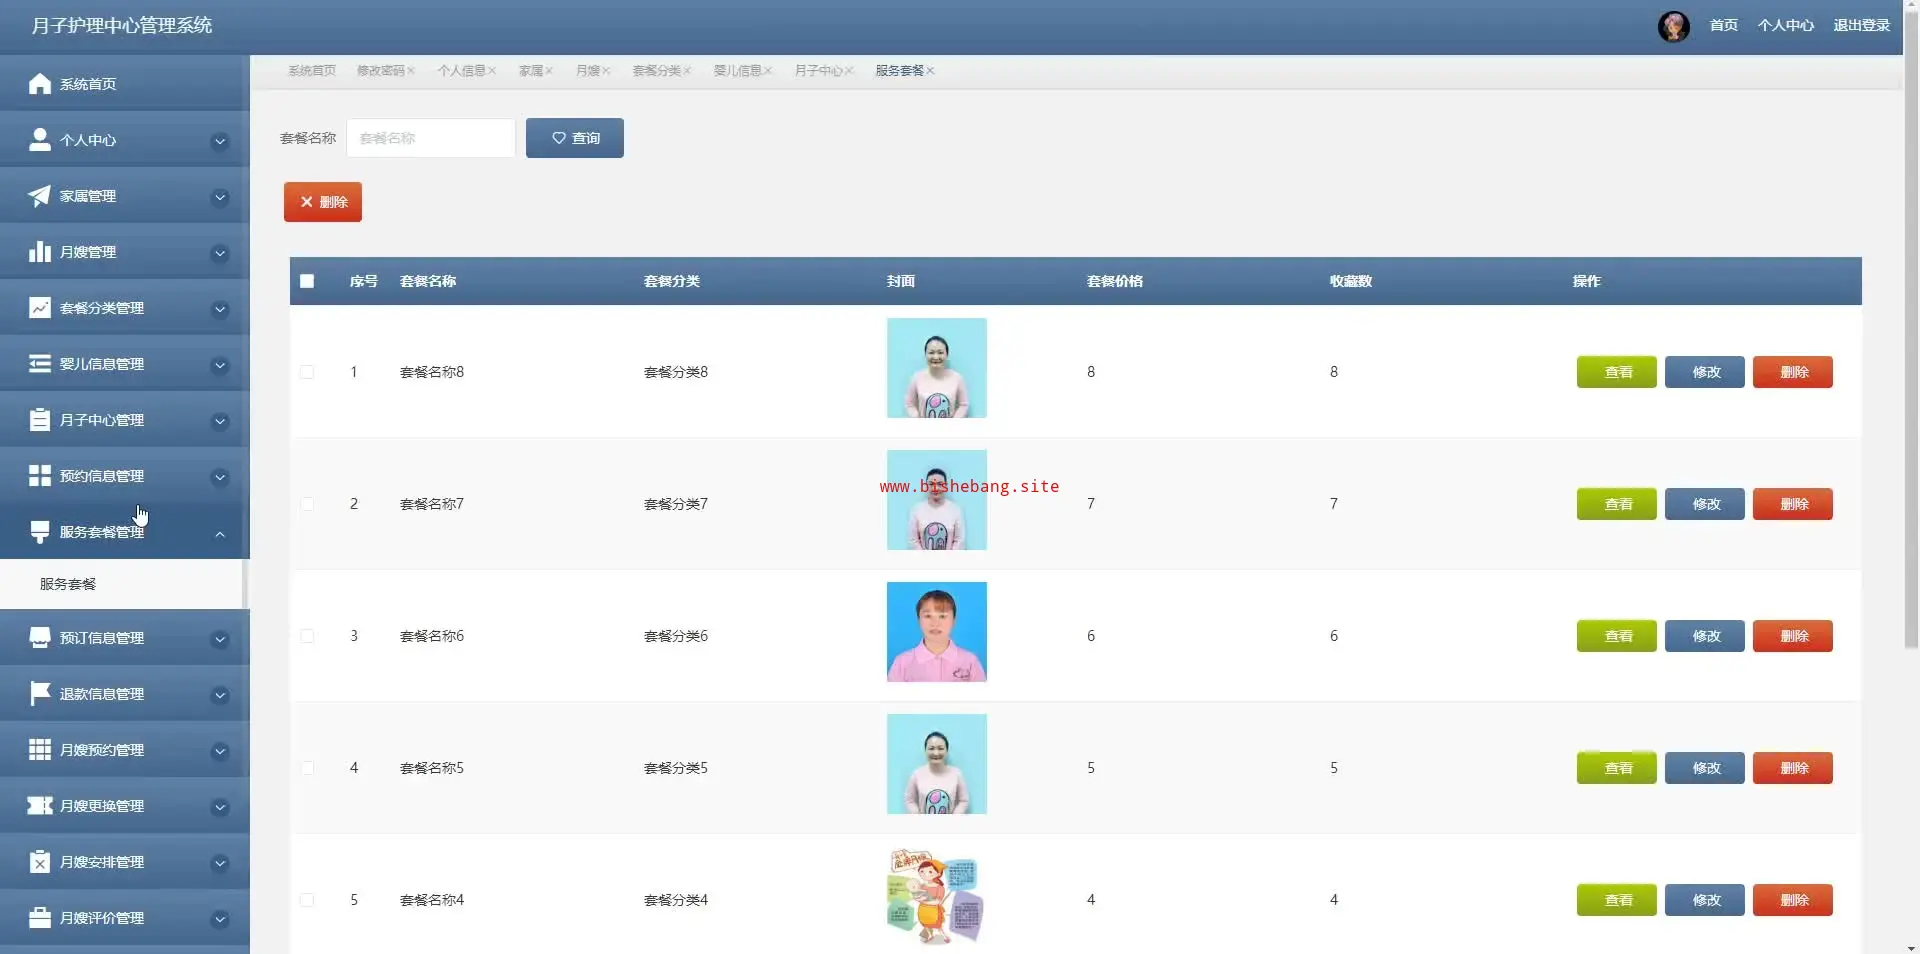1920x954 pixels.
Task: Click the page's vertical scrollbar
Action: click(x=1911, y=330)
